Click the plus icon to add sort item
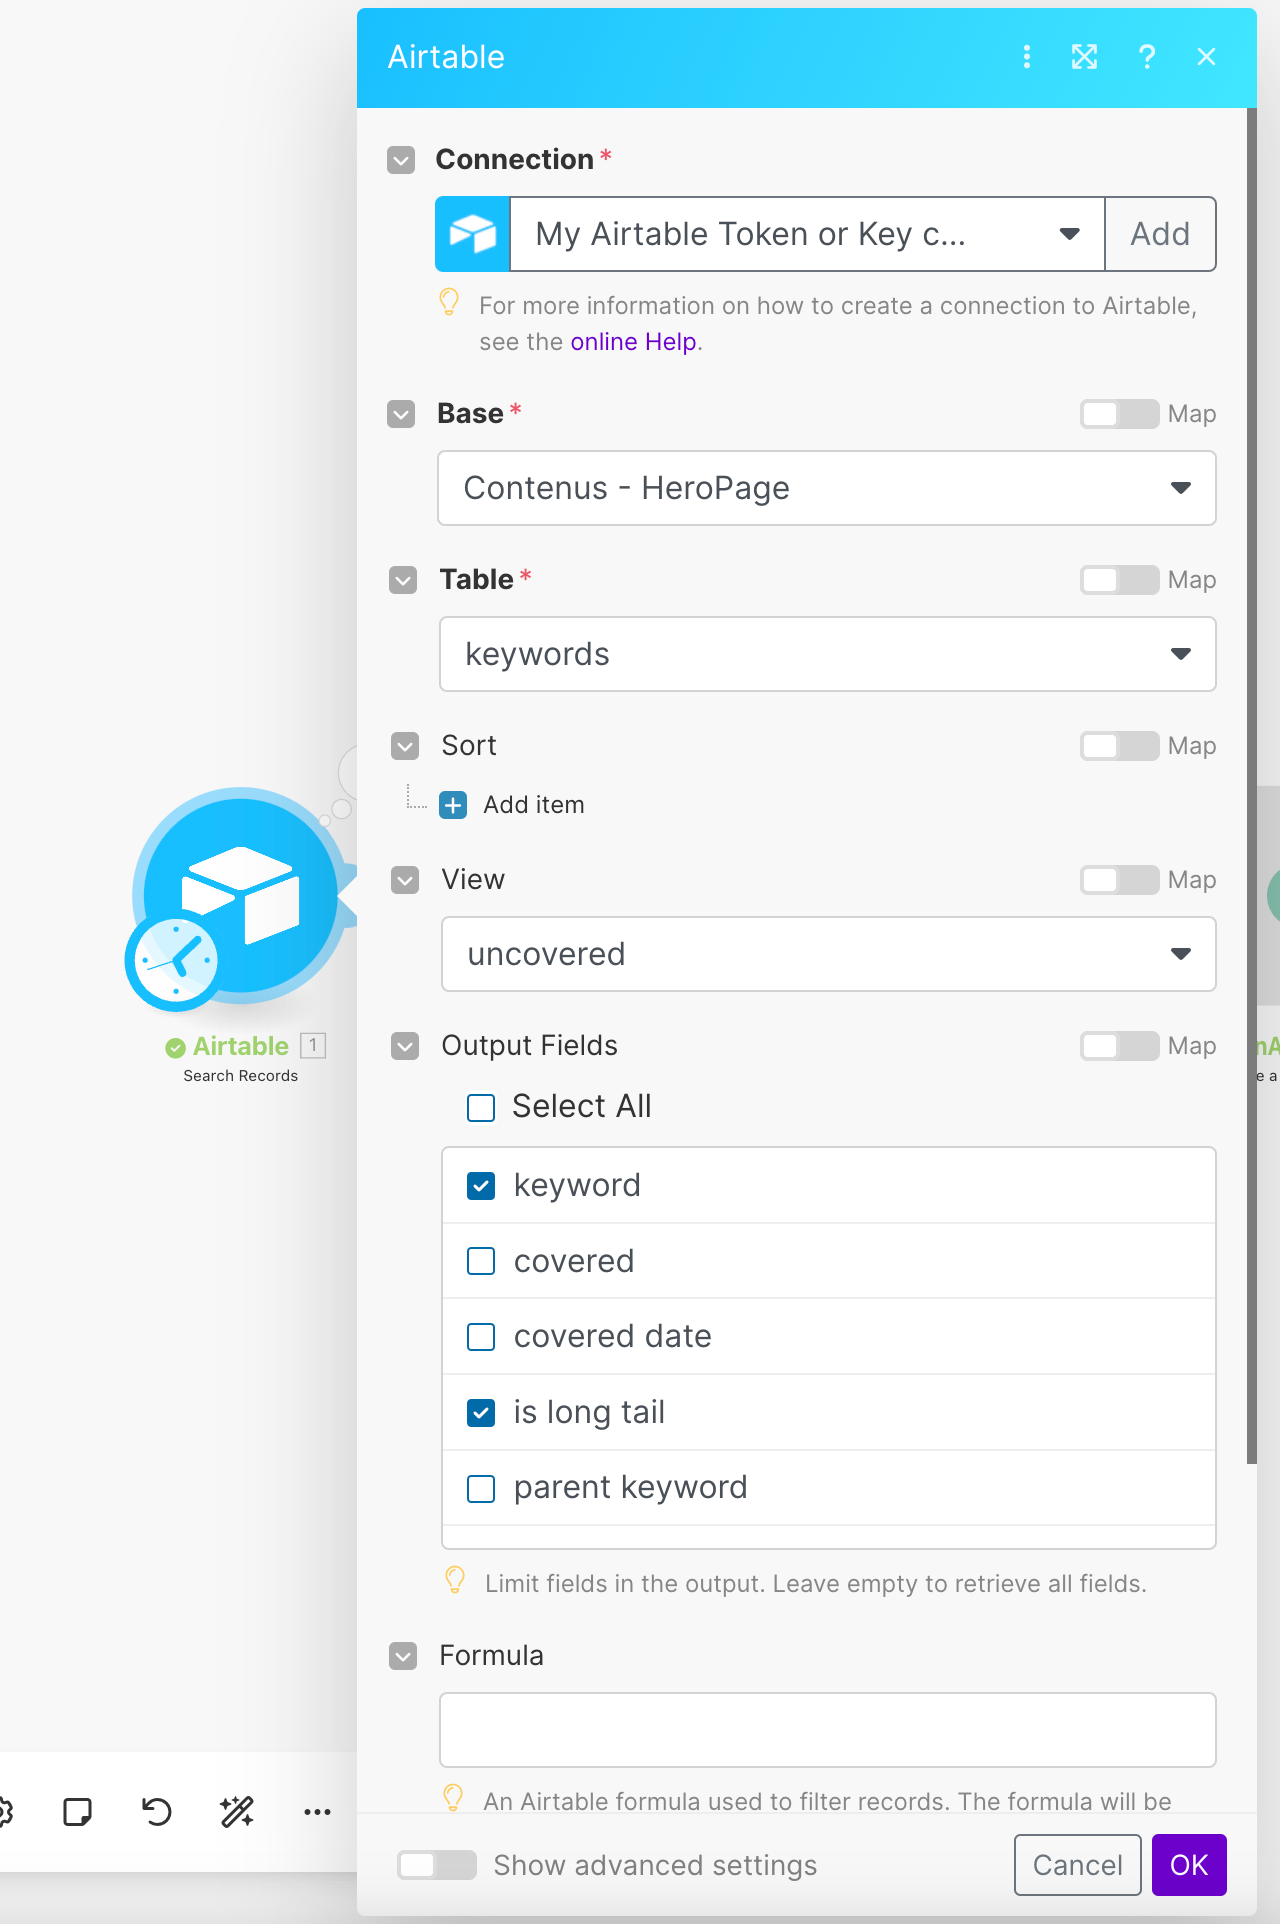Image resolution: width=1280 pixels, height=1924 pixels. (x=453, y=805)
